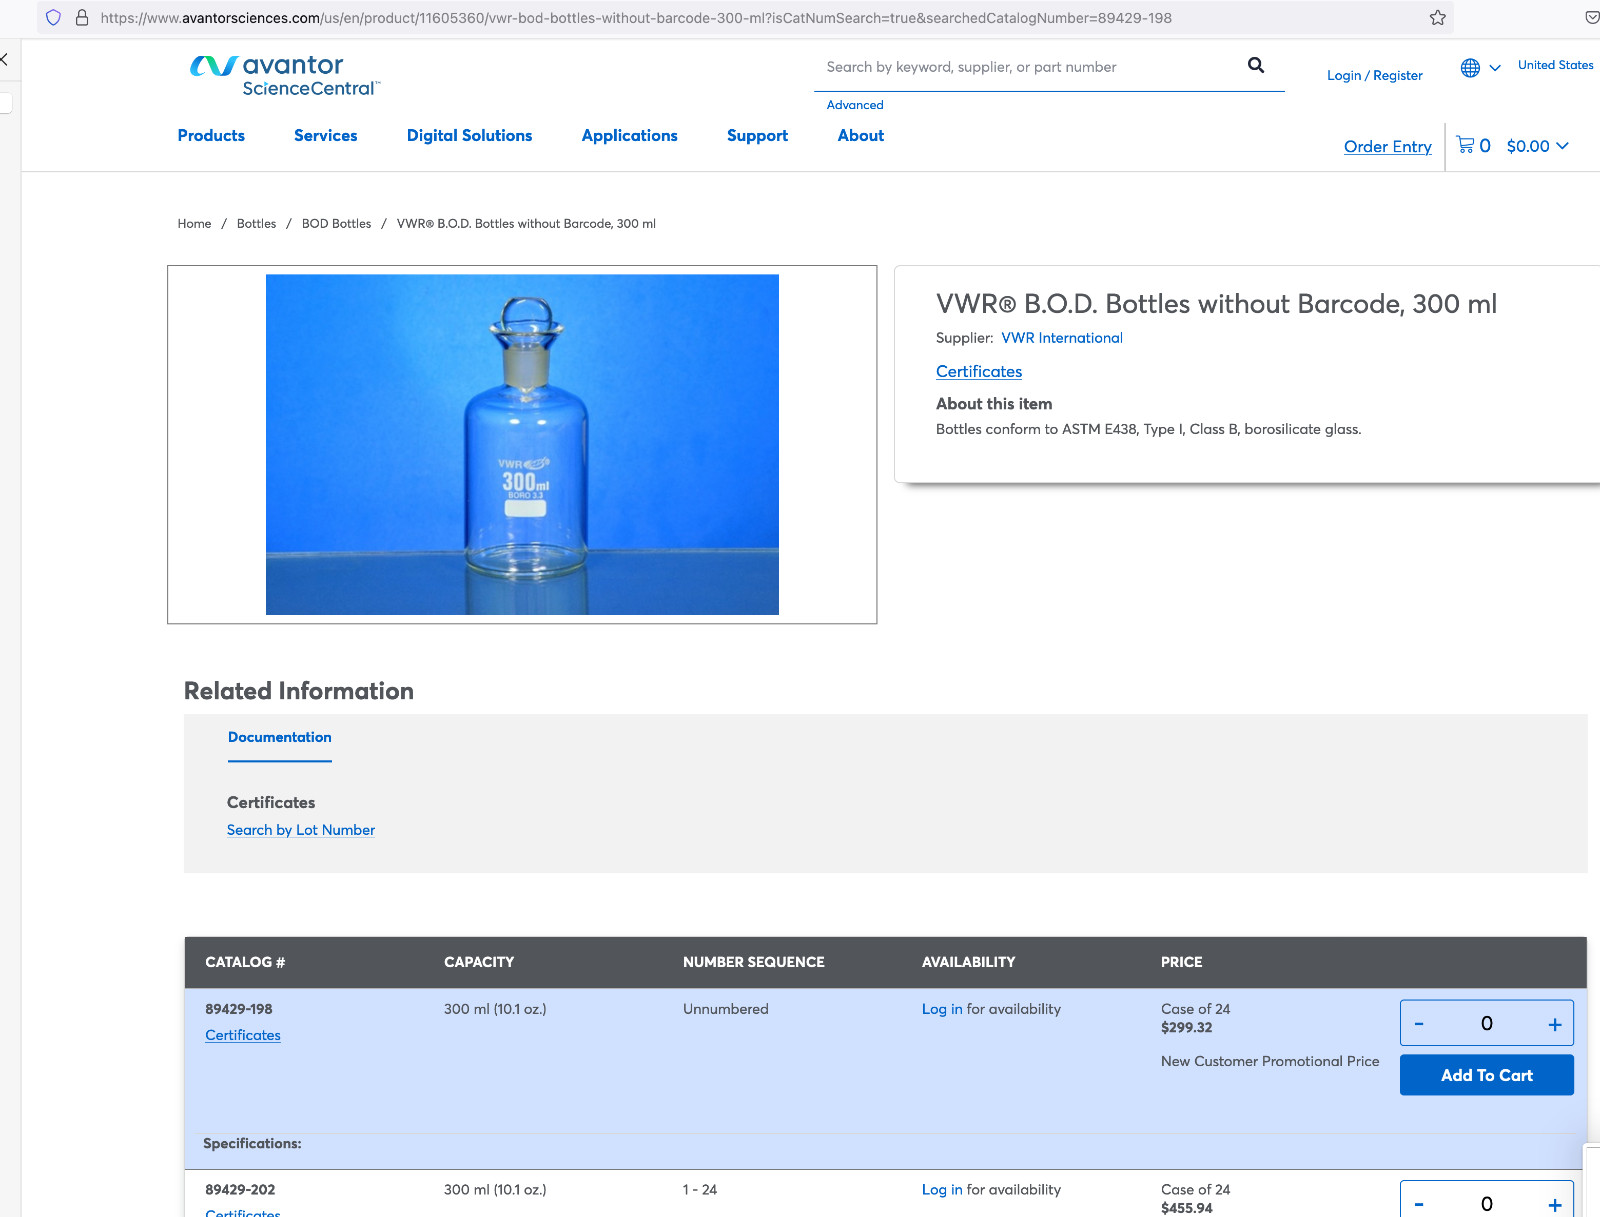Open the Support menu
1600x1217 pixels.
click(x=757, y=136)
